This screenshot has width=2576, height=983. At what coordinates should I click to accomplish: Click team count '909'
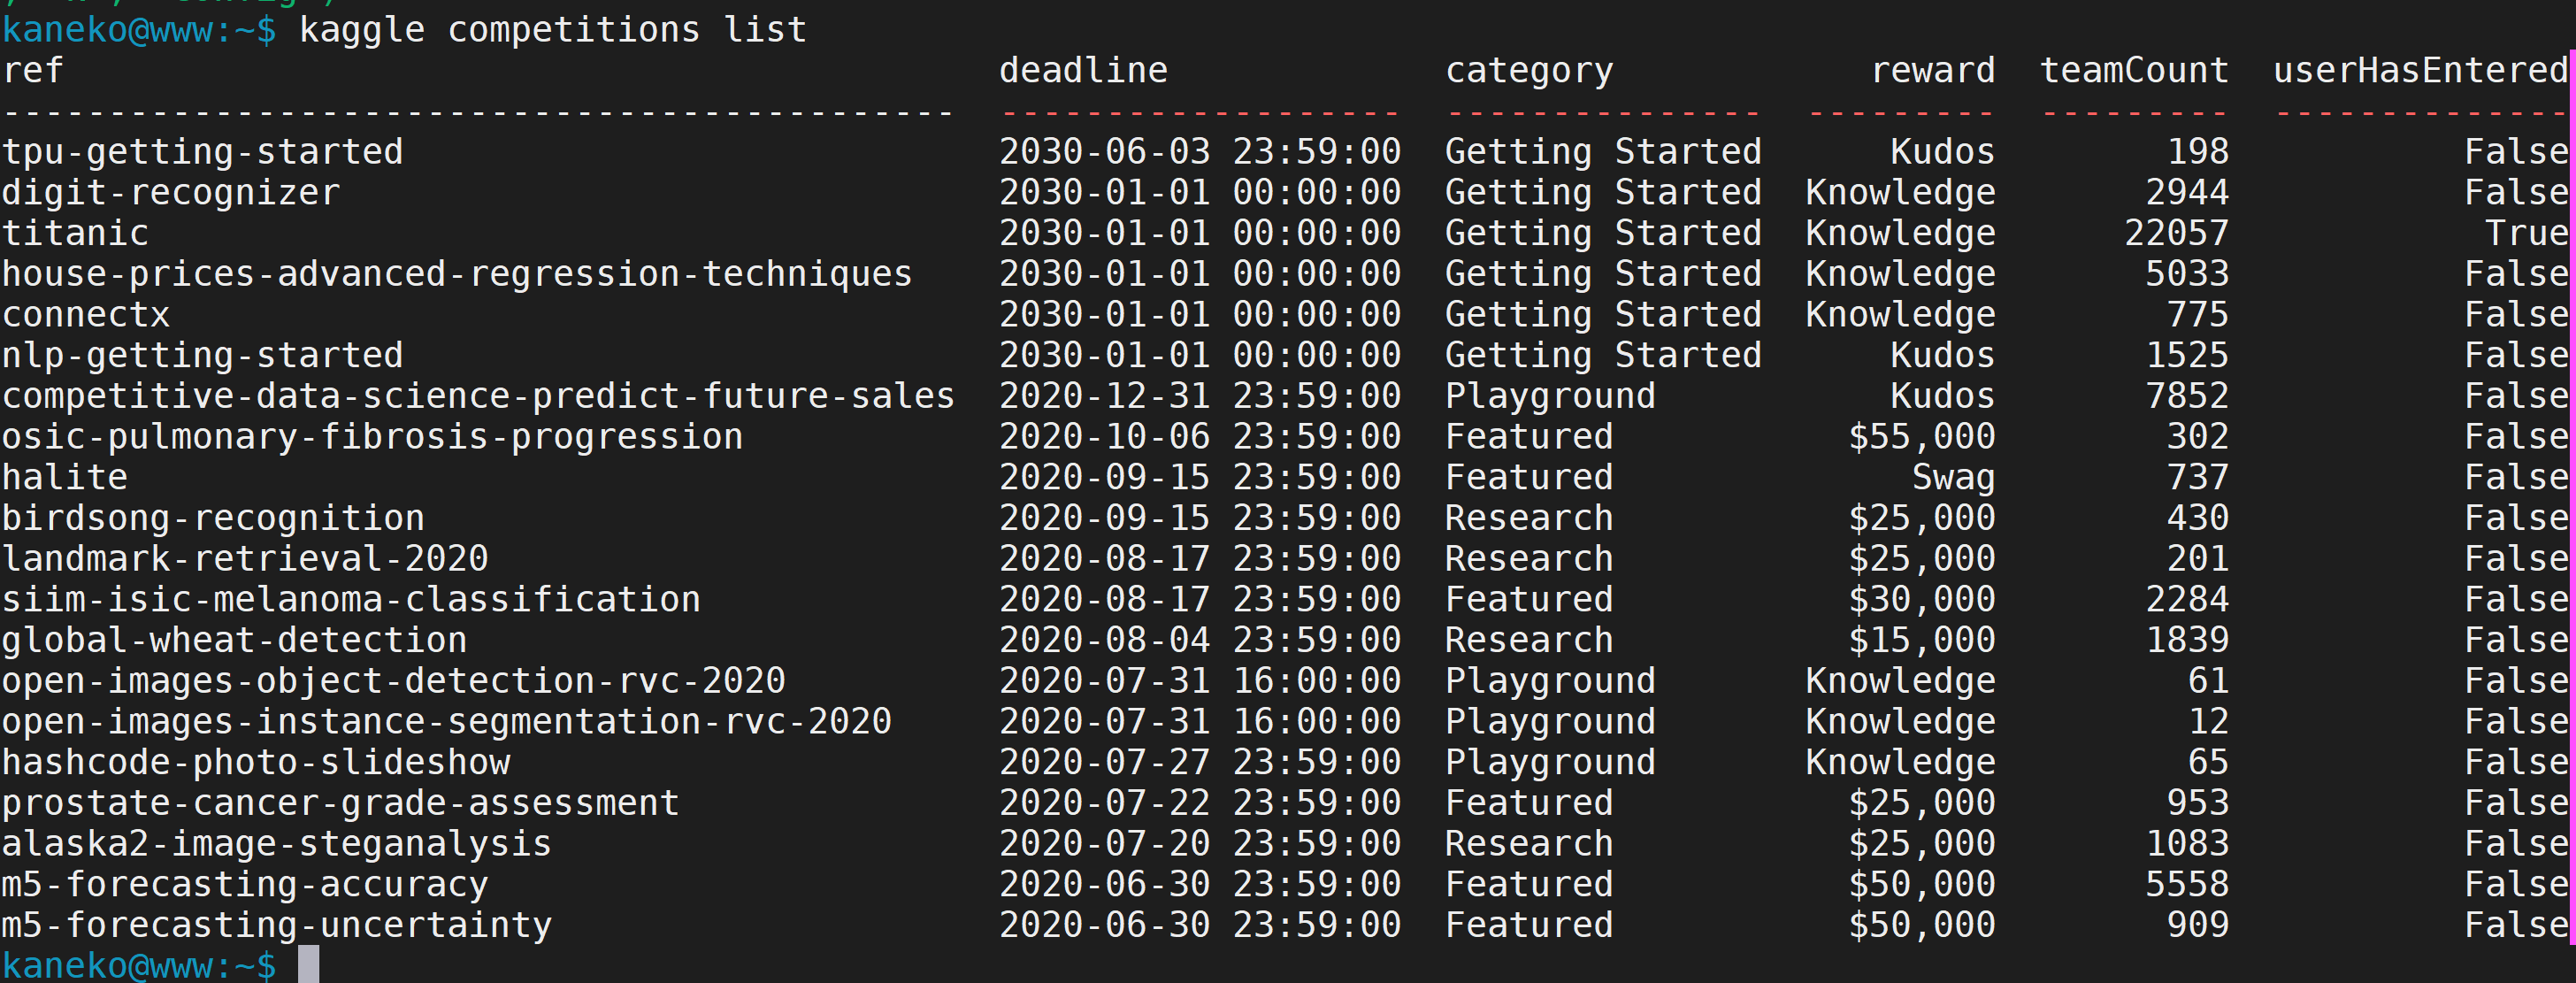coord(2198,925)
